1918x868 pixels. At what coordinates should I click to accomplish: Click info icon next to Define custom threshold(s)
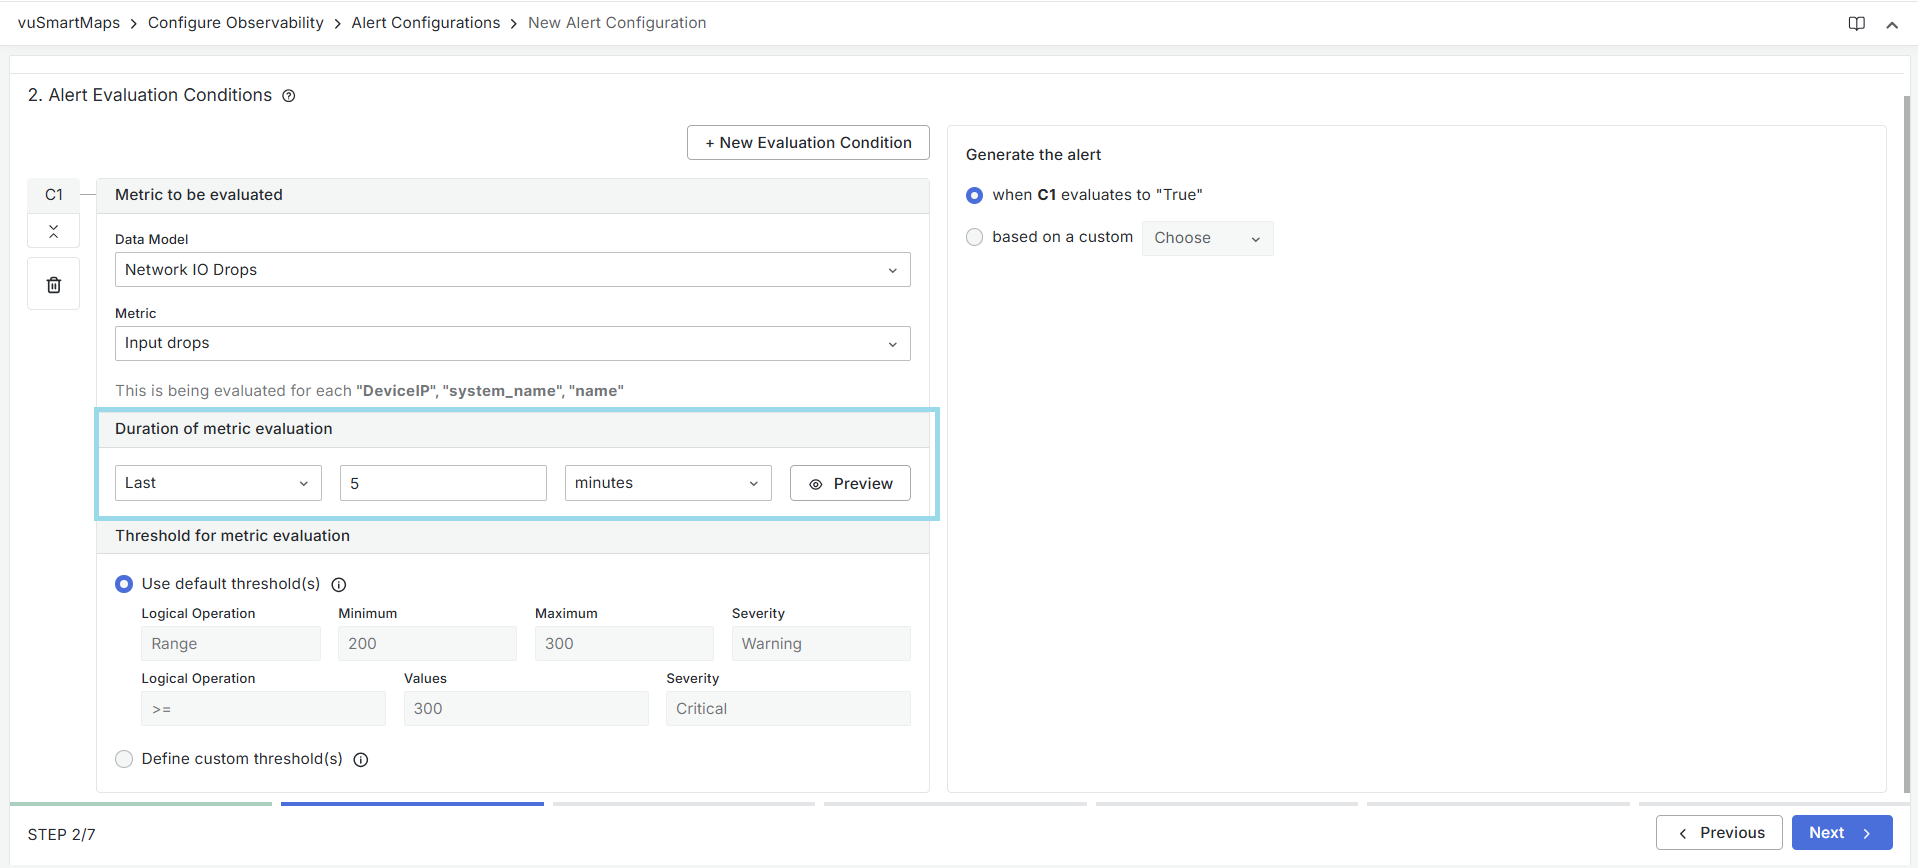click(361, 760)
